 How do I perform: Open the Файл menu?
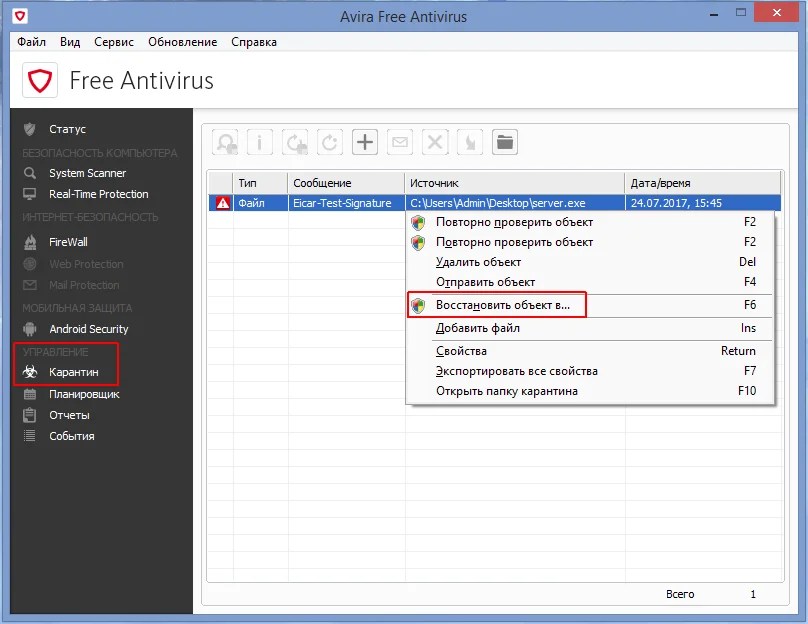click(31, 42)
